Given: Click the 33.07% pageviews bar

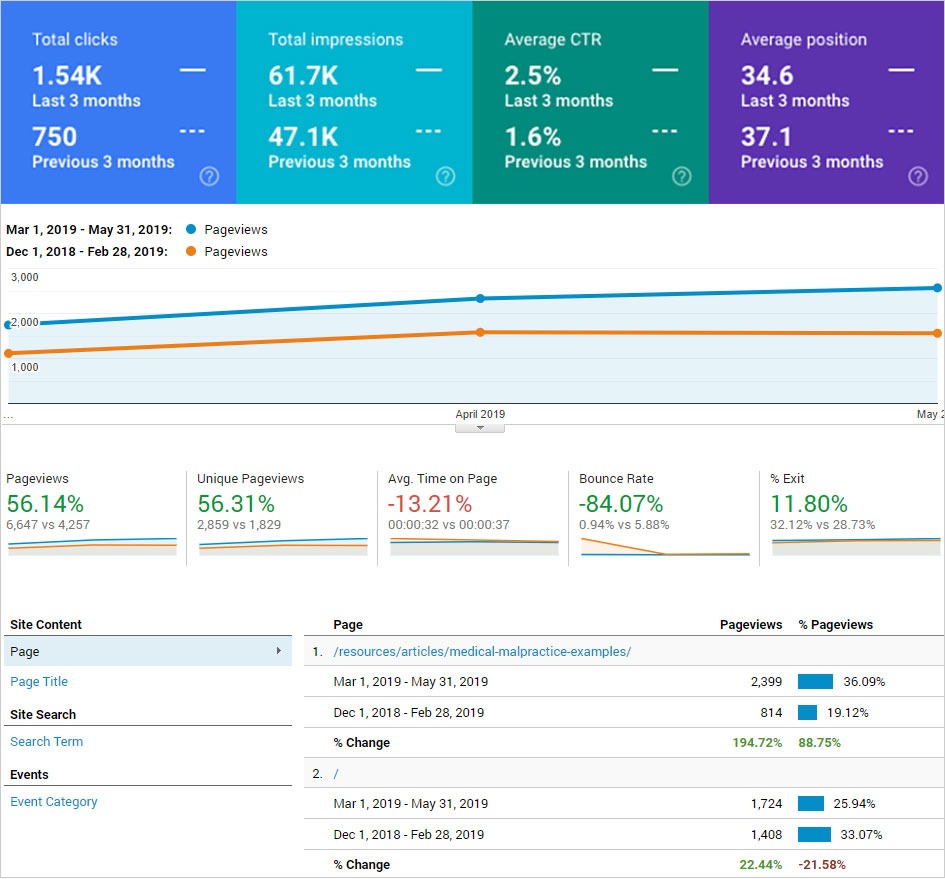Looking at the screenshot, I should pyautogui.click(x=814, y=835).
